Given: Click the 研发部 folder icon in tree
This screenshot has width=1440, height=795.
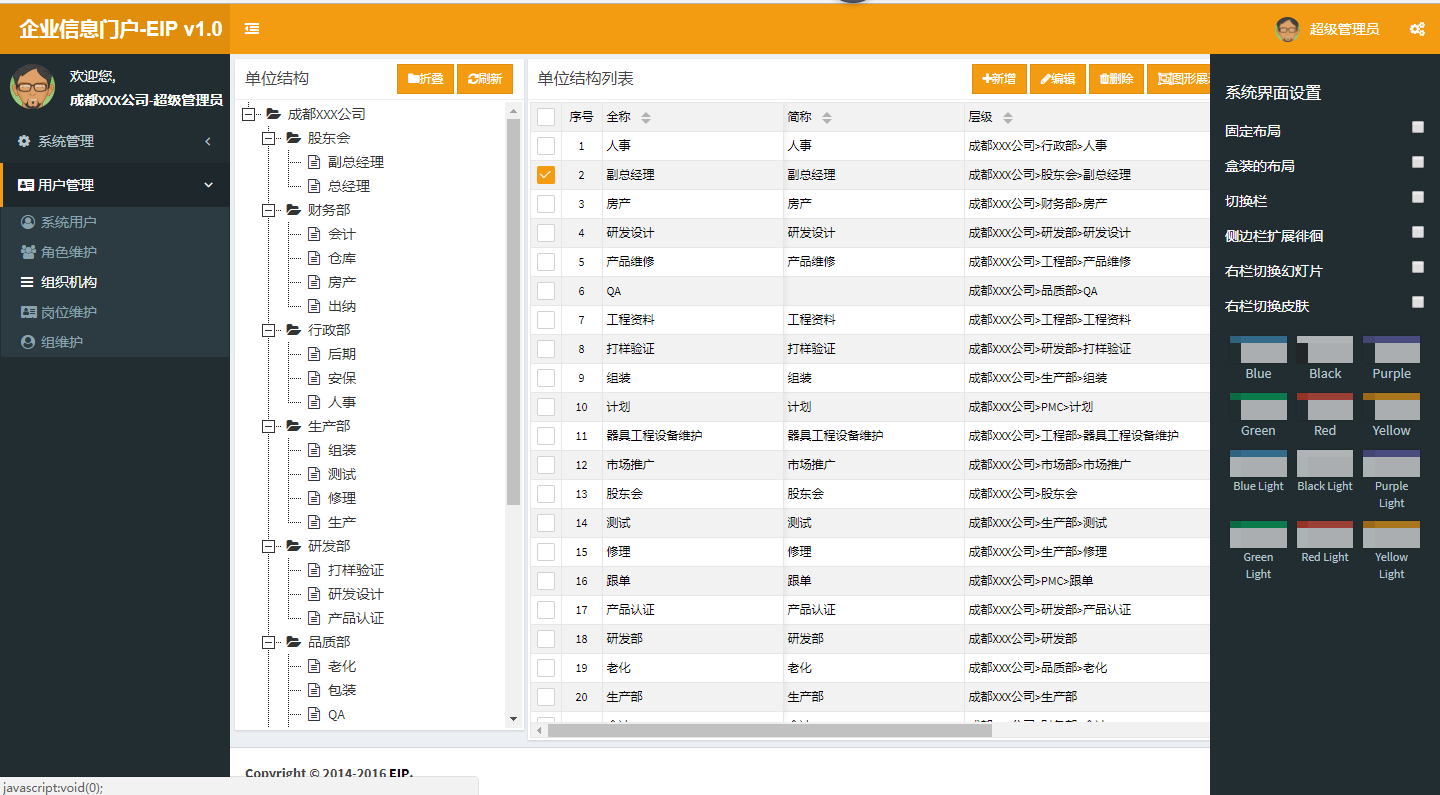Looking at the screenshot, I should pyautogui.click(x=293, y=546).
